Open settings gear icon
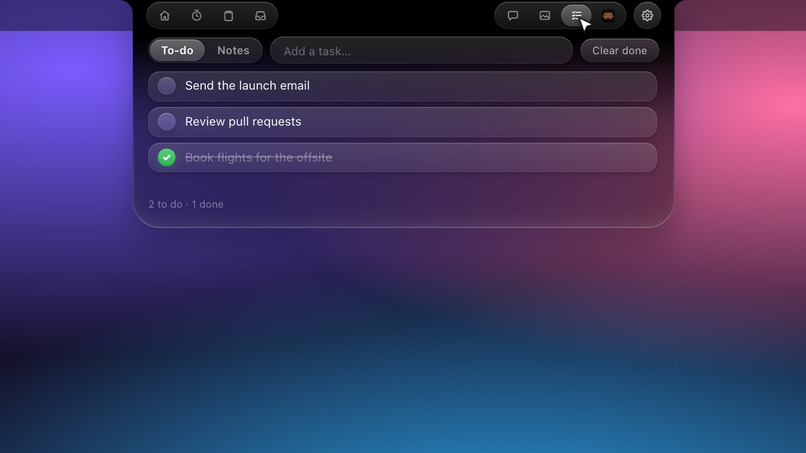The image size is (806, 453). (x=647, y=15)
